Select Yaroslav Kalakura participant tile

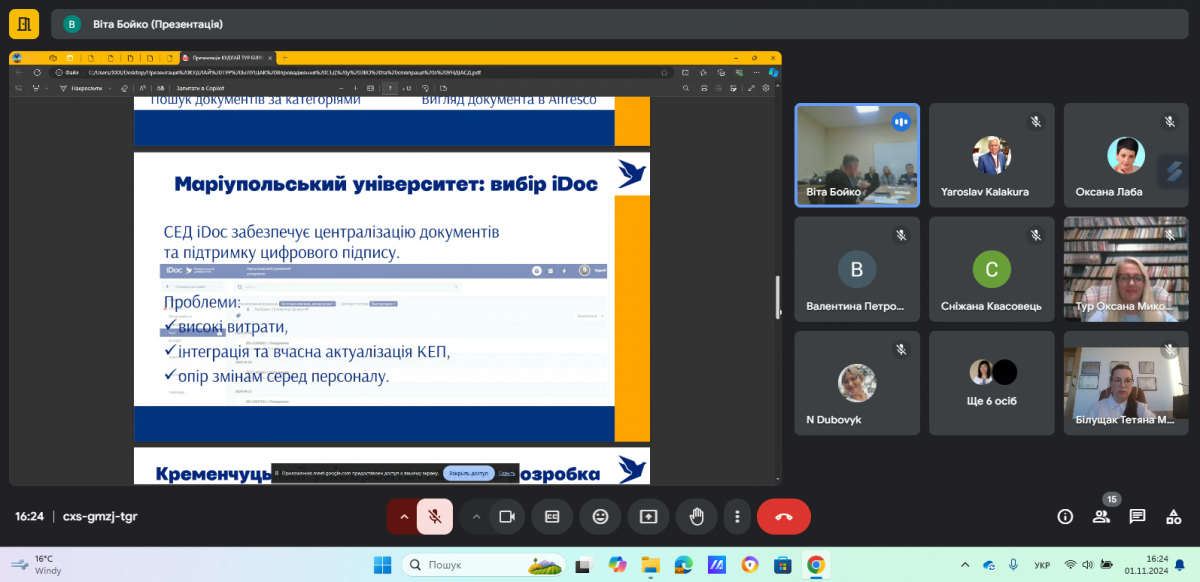[x=991, y=155]
